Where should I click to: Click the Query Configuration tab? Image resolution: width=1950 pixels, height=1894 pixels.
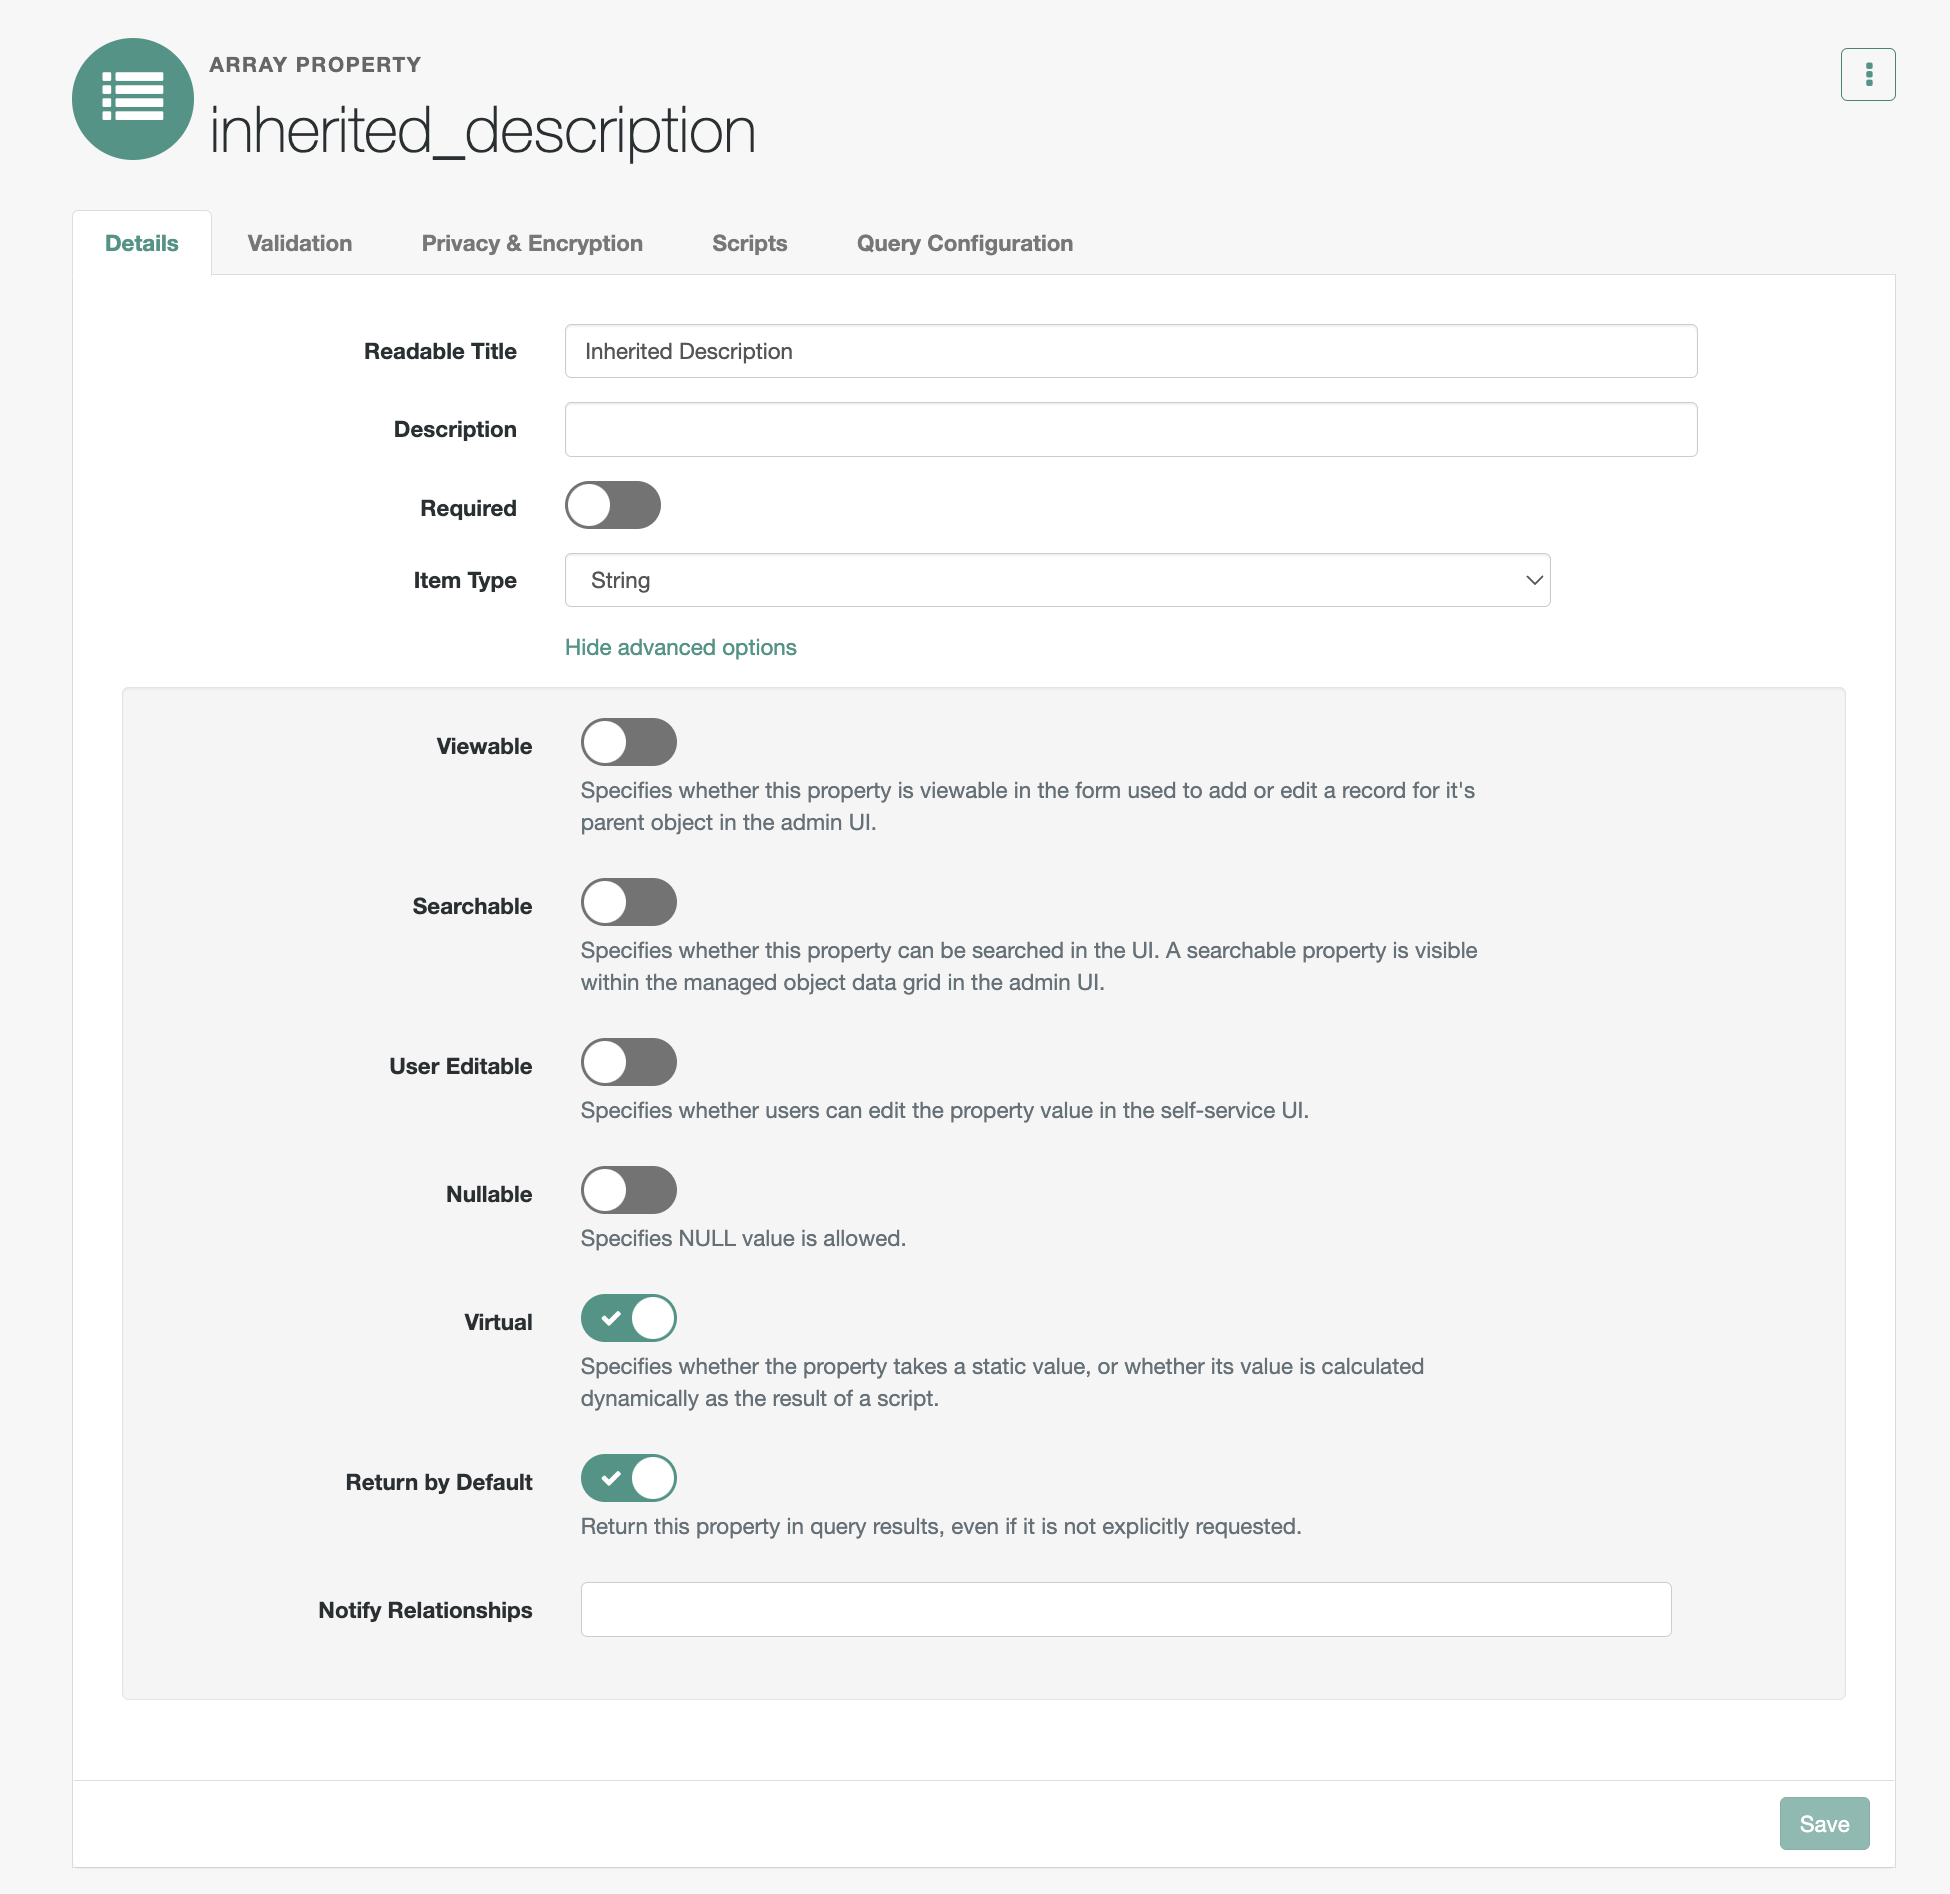pos(965,242)
